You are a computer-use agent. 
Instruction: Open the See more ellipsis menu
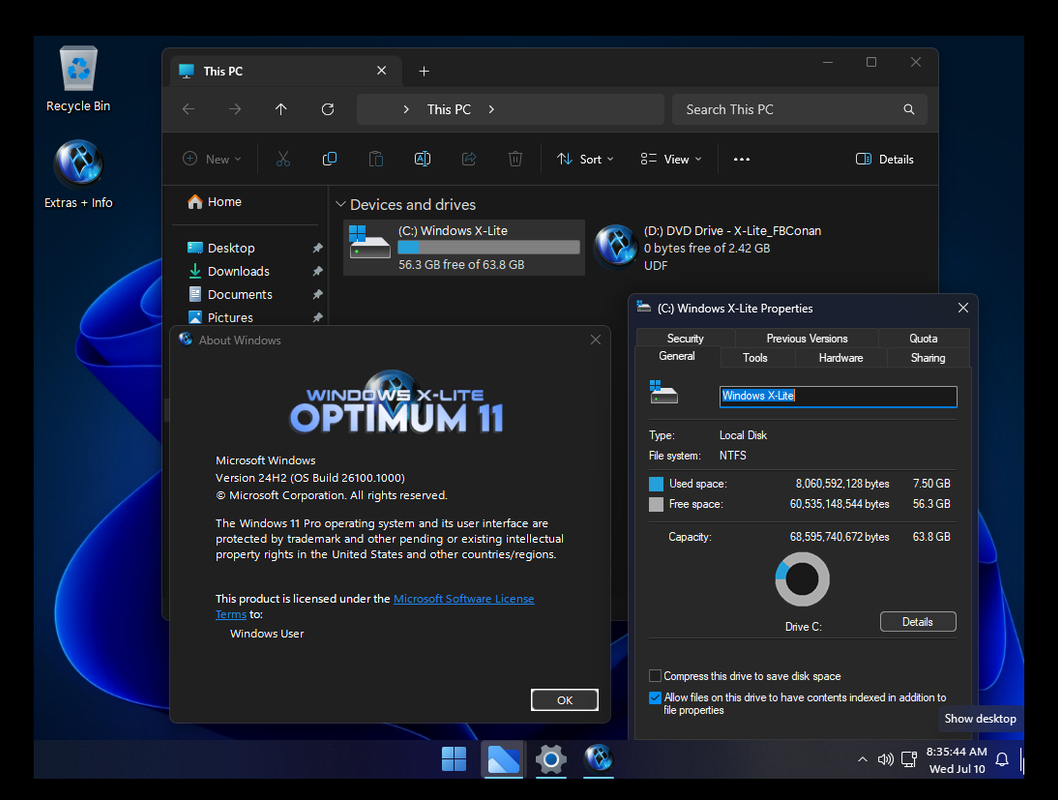pos(742,159)
